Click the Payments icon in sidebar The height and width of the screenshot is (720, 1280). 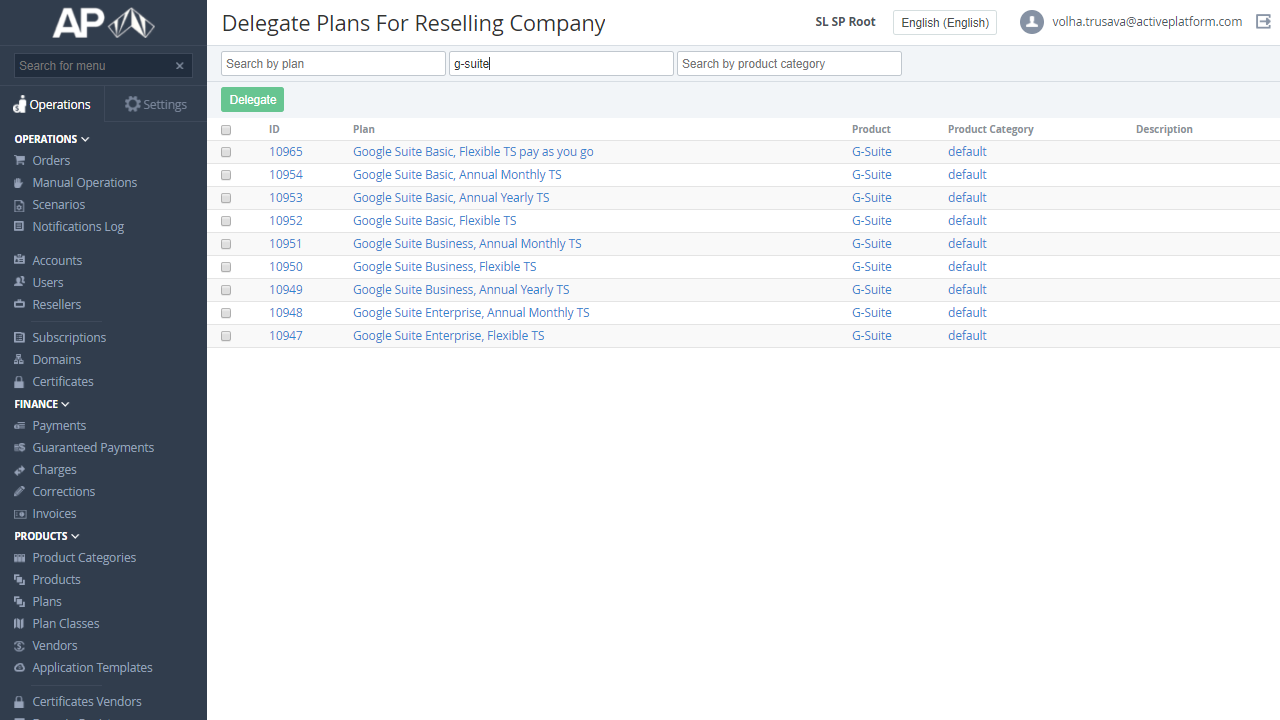point(20,425)
